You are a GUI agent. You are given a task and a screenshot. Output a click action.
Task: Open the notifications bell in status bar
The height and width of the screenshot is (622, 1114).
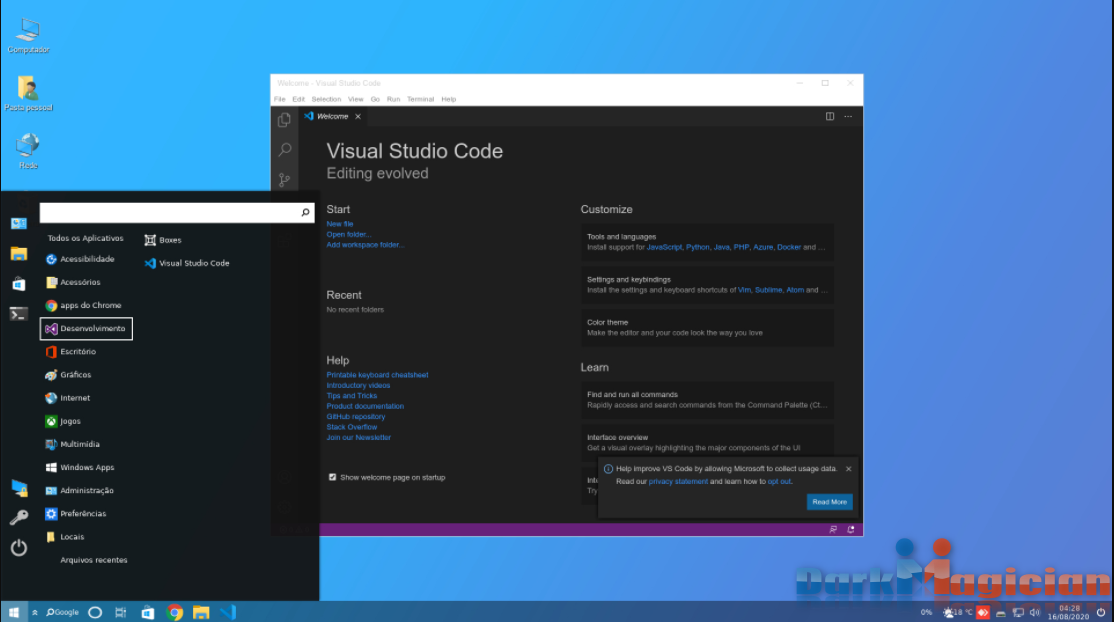tap(850, 530)
